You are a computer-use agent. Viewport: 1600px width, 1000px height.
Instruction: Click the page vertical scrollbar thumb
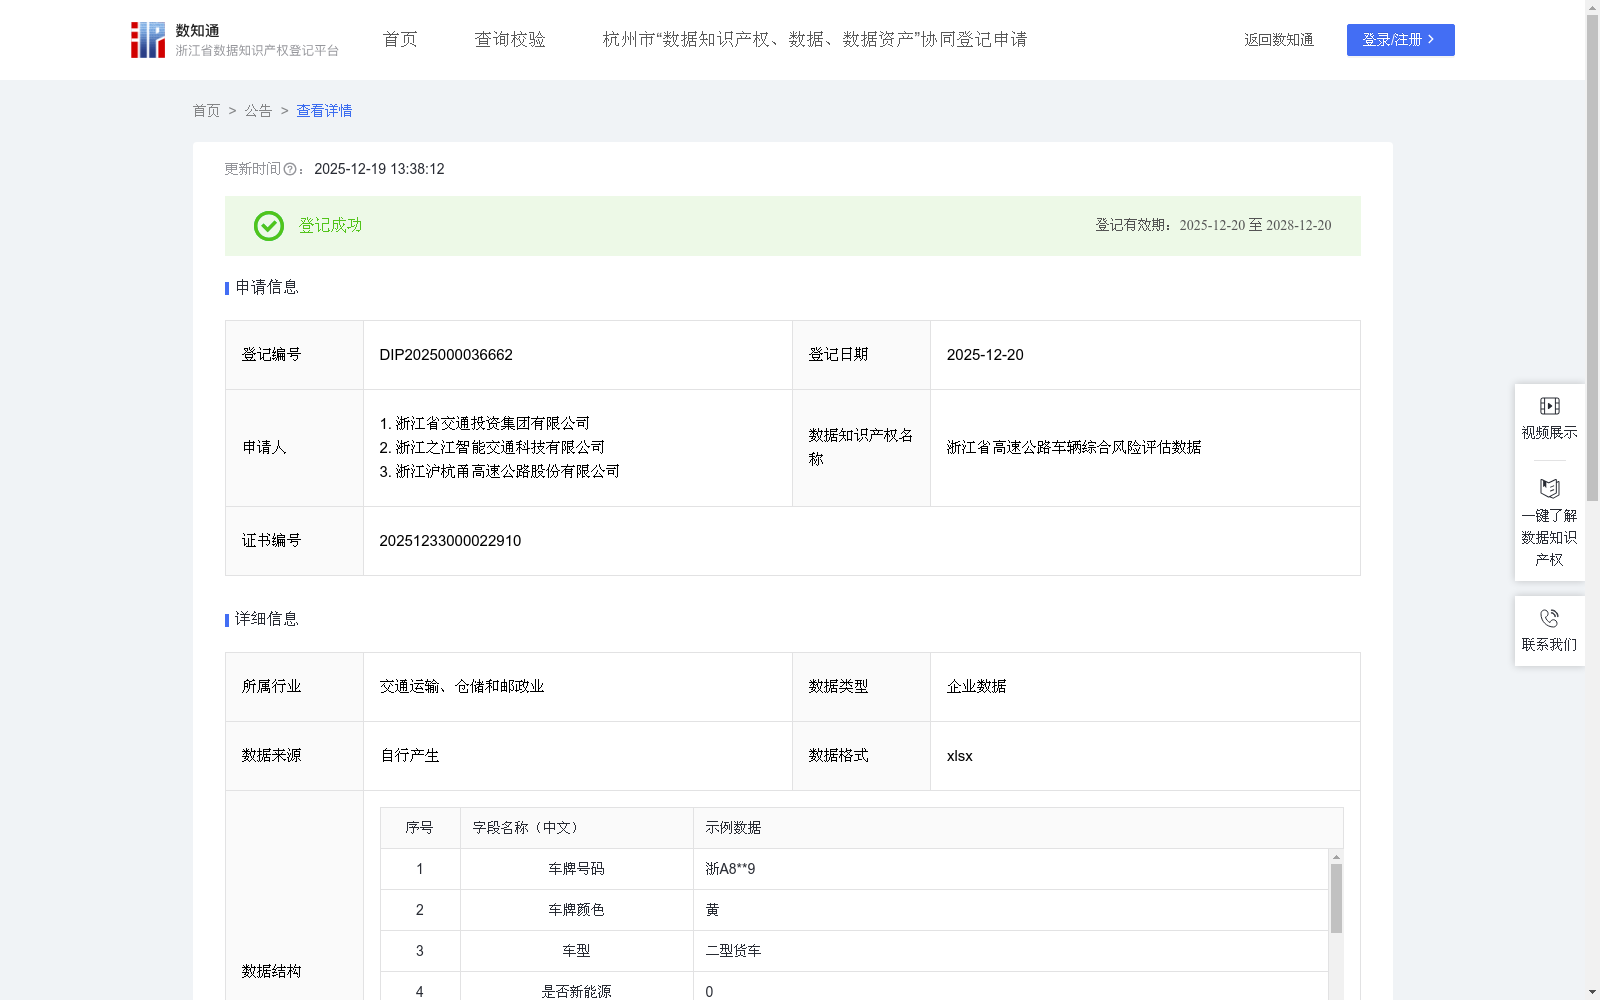pyautogui.click(x=1592, y=258)
